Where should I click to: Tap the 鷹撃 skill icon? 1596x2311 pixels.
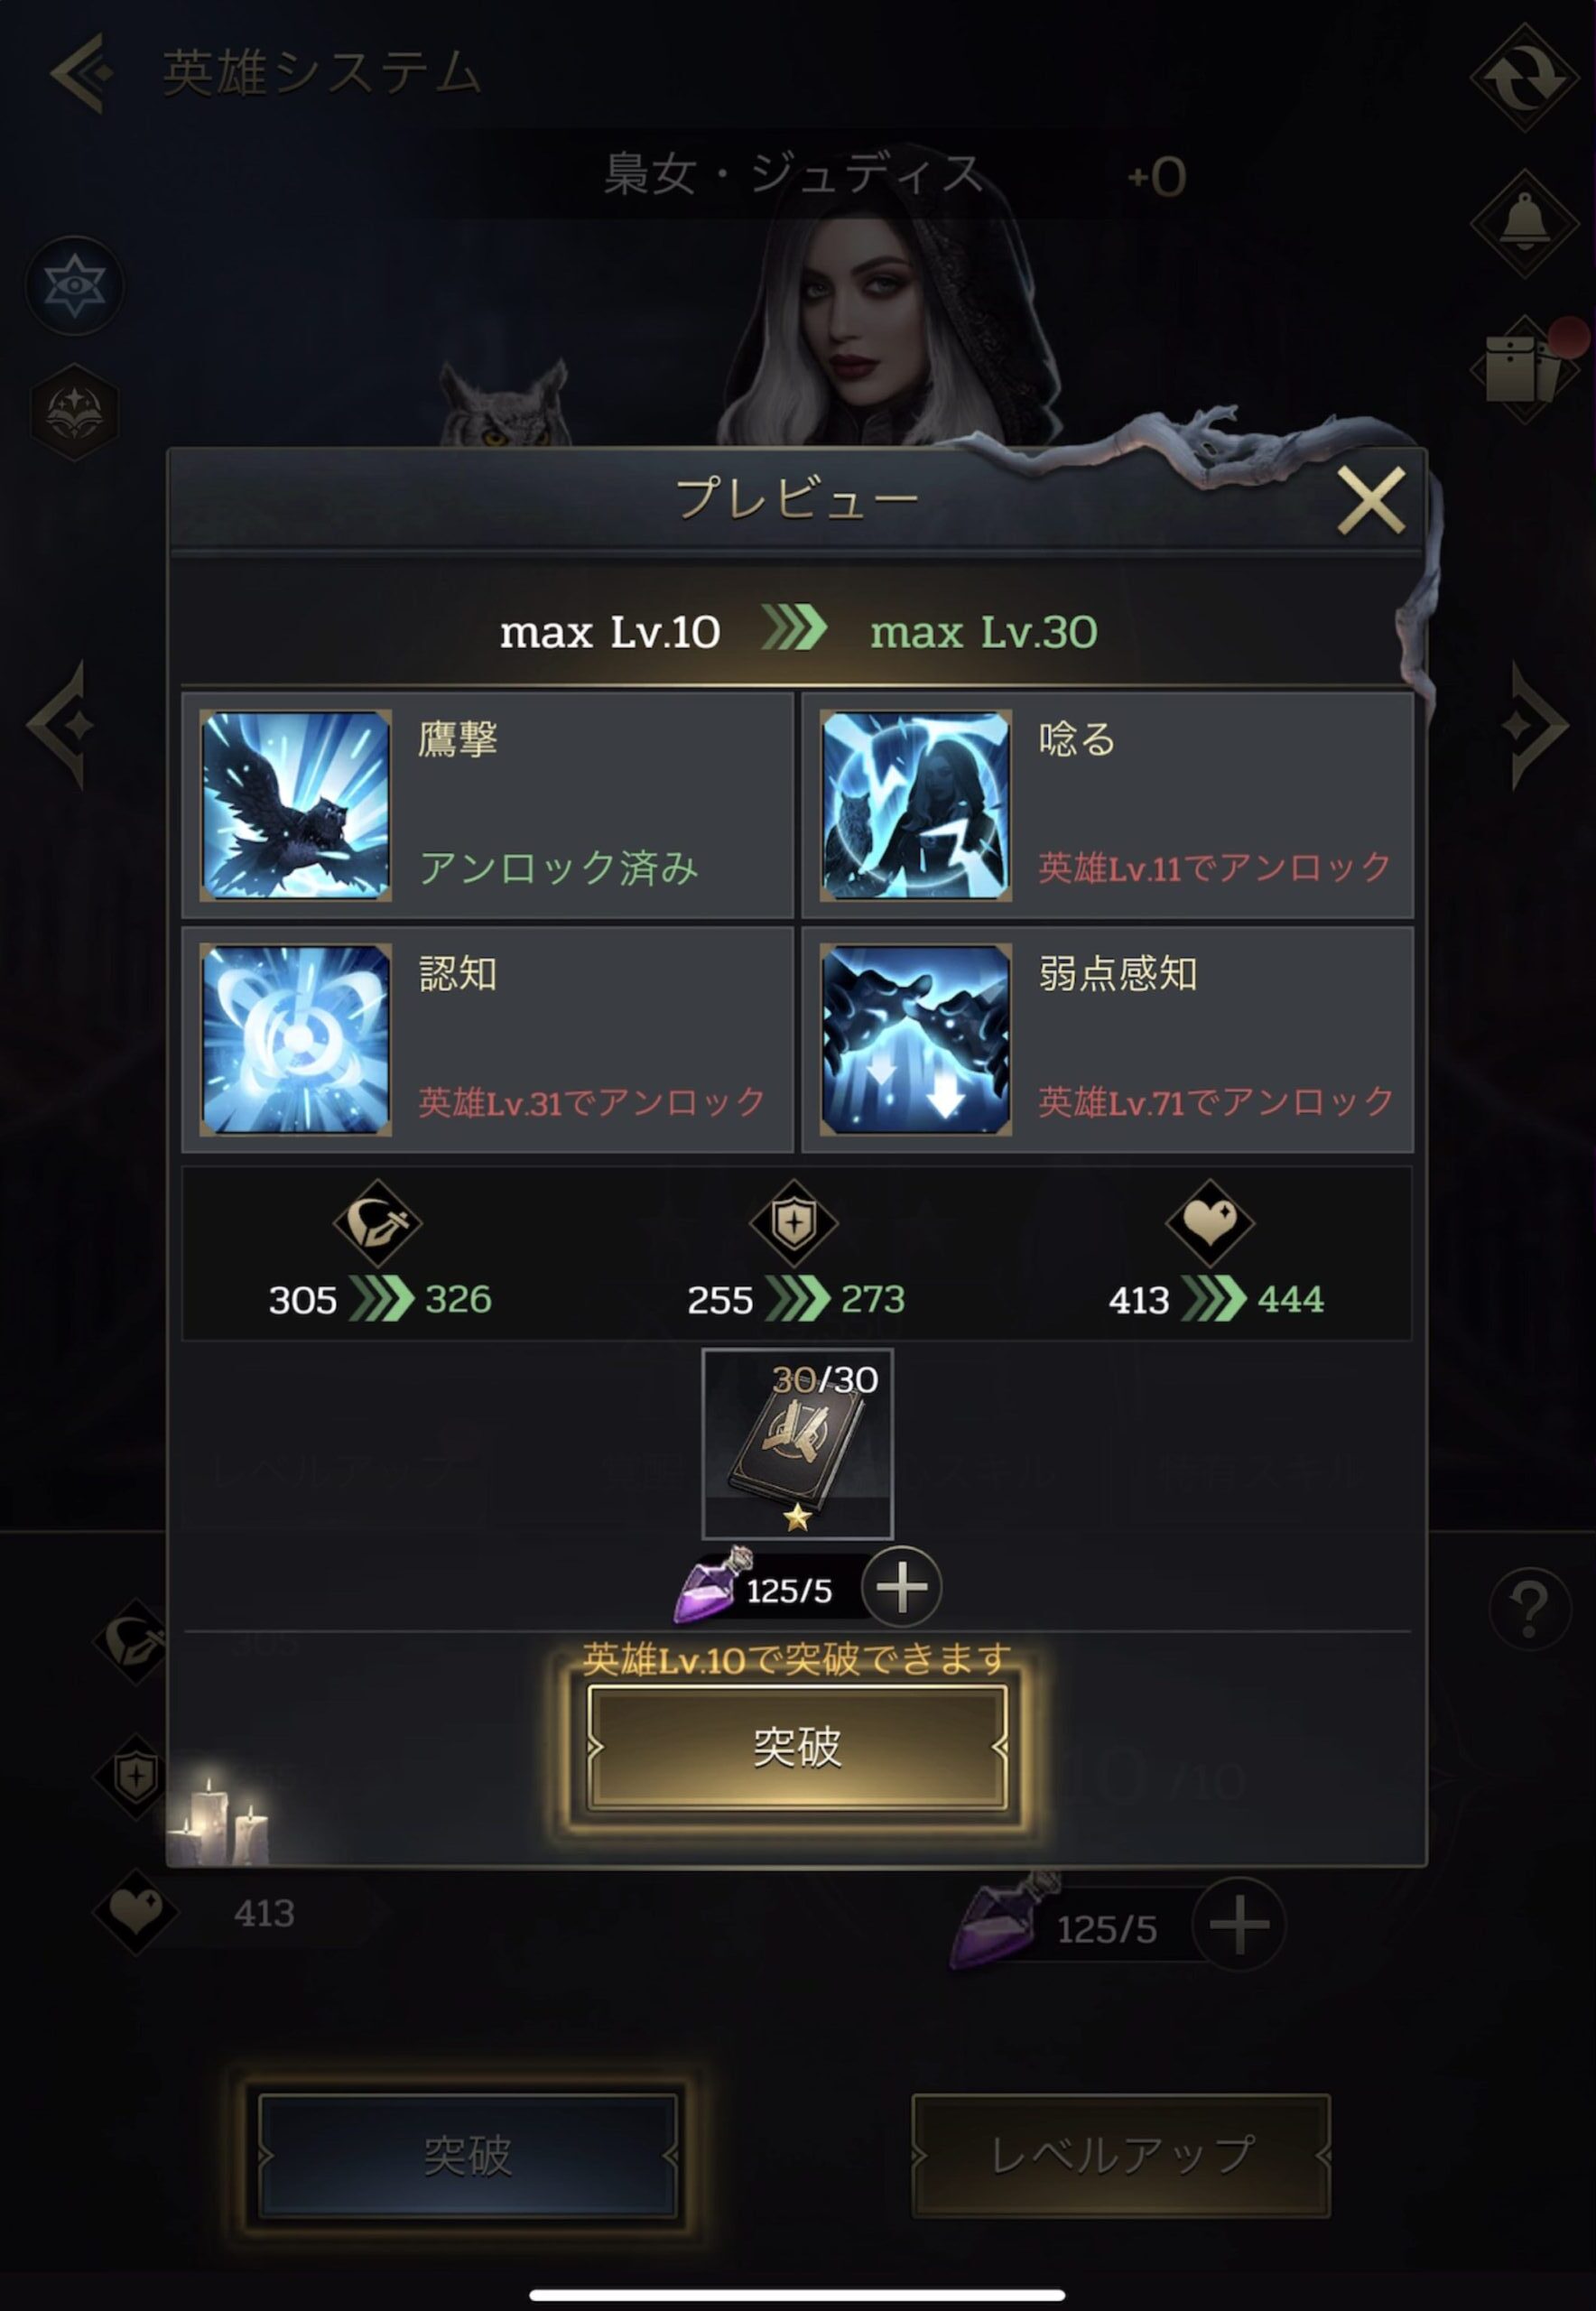click(295, 805)
